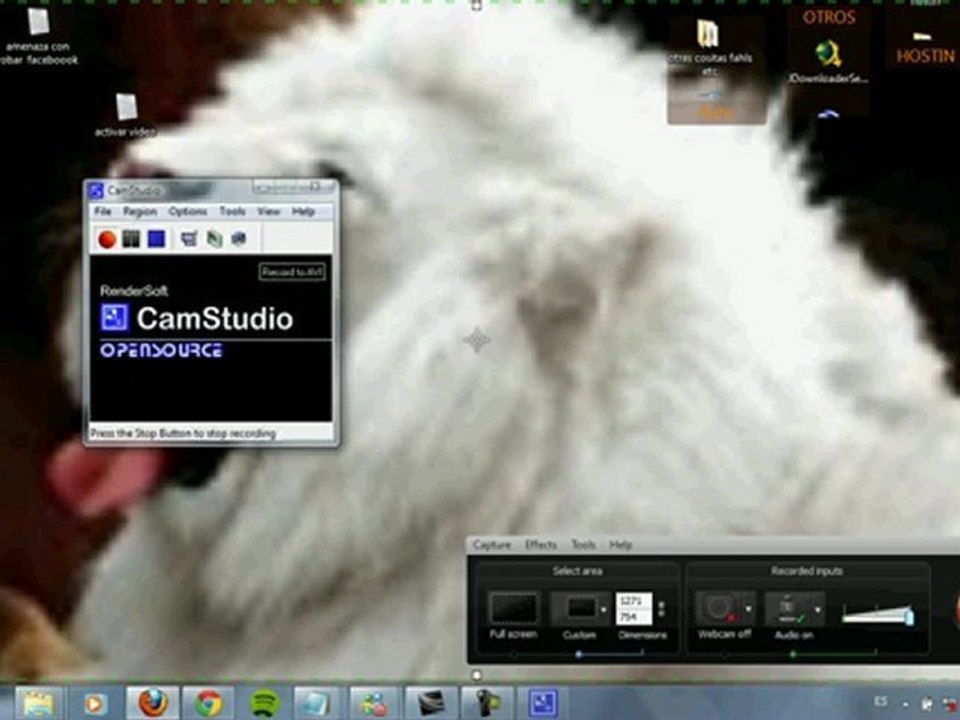Open the camera recorder taskbar icon

[x=487, y=703]
